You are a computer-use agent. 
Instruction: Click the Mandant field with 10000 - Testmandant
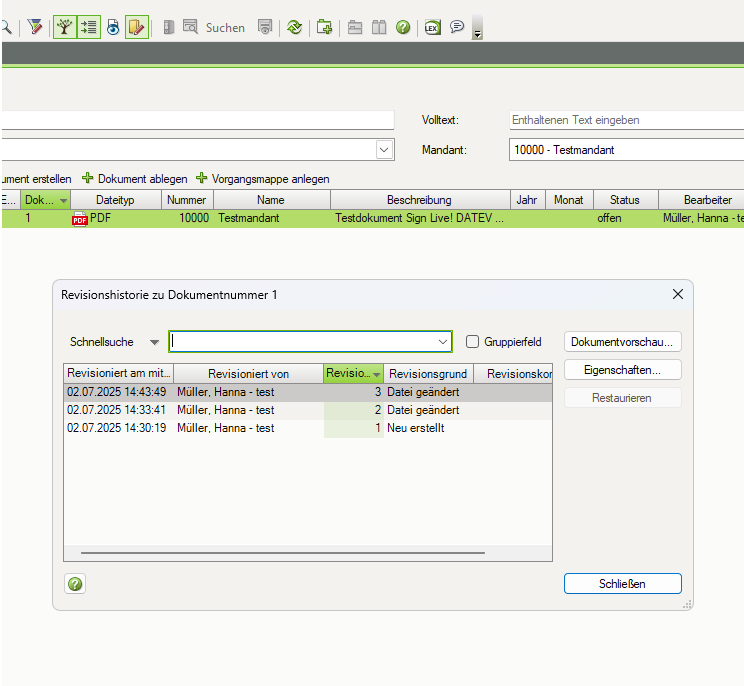pyautogui.click(x=626, y=150)
